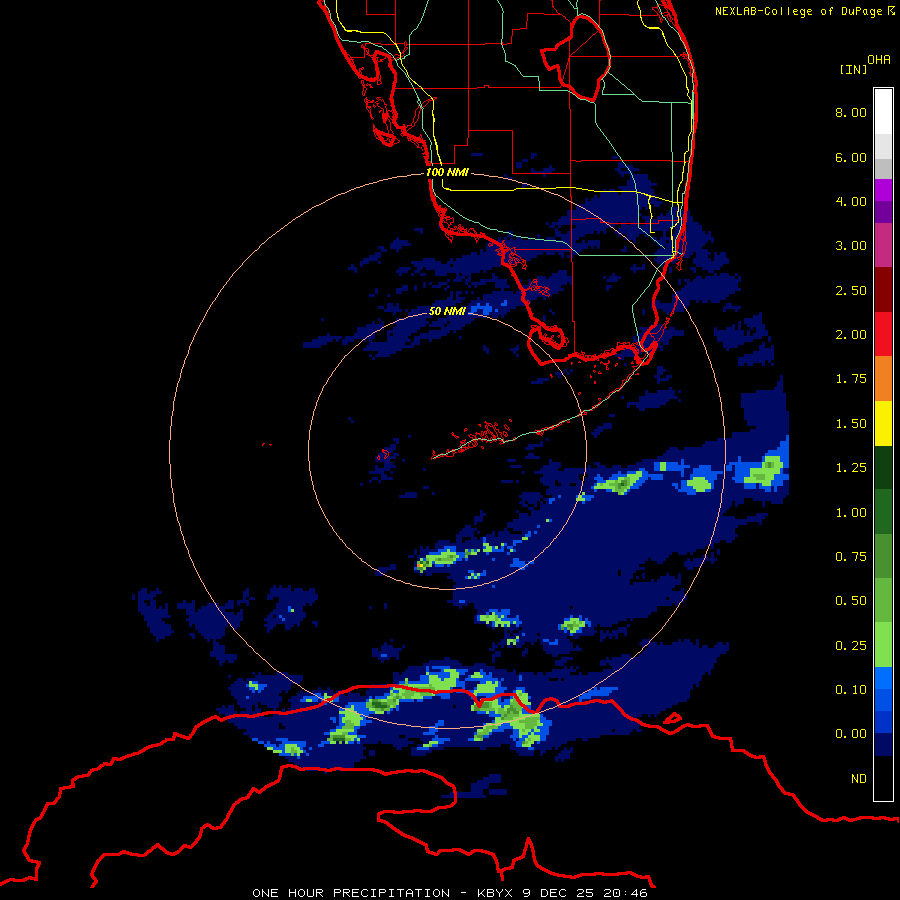Click the 0.50 legend value
The height and width of the screenshot is (900, 900).
851,601
